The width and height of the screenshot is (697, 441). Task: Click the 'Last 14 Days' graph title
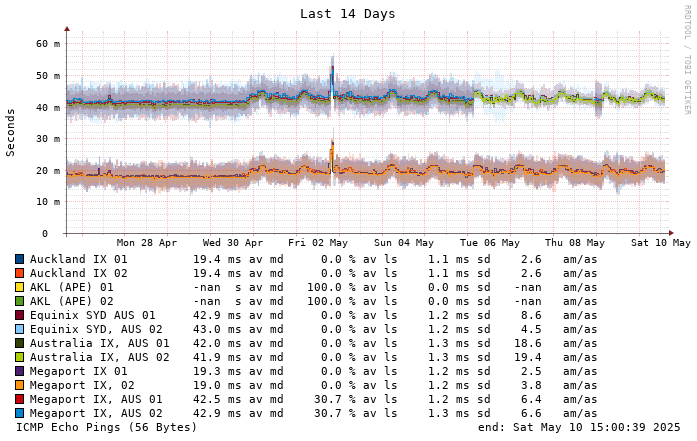[348, 14]
